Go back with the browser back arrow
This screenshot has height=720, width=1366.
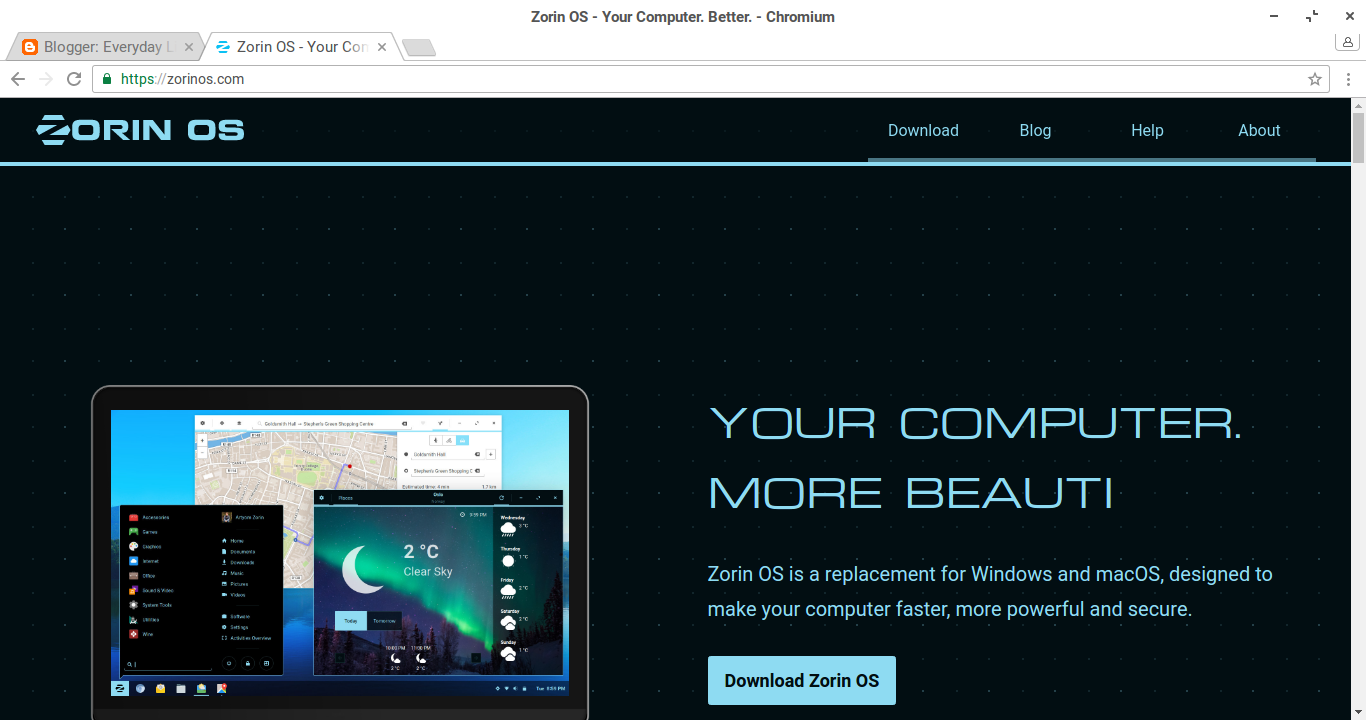18,79
